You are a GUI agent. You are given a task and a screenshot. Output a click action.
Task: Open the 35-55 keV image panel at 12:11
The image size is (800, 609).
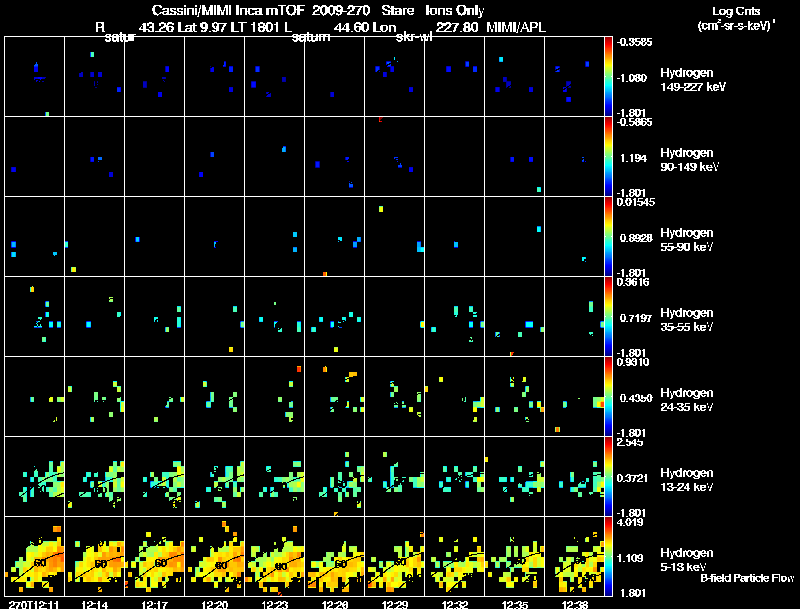tap(35, 316)
